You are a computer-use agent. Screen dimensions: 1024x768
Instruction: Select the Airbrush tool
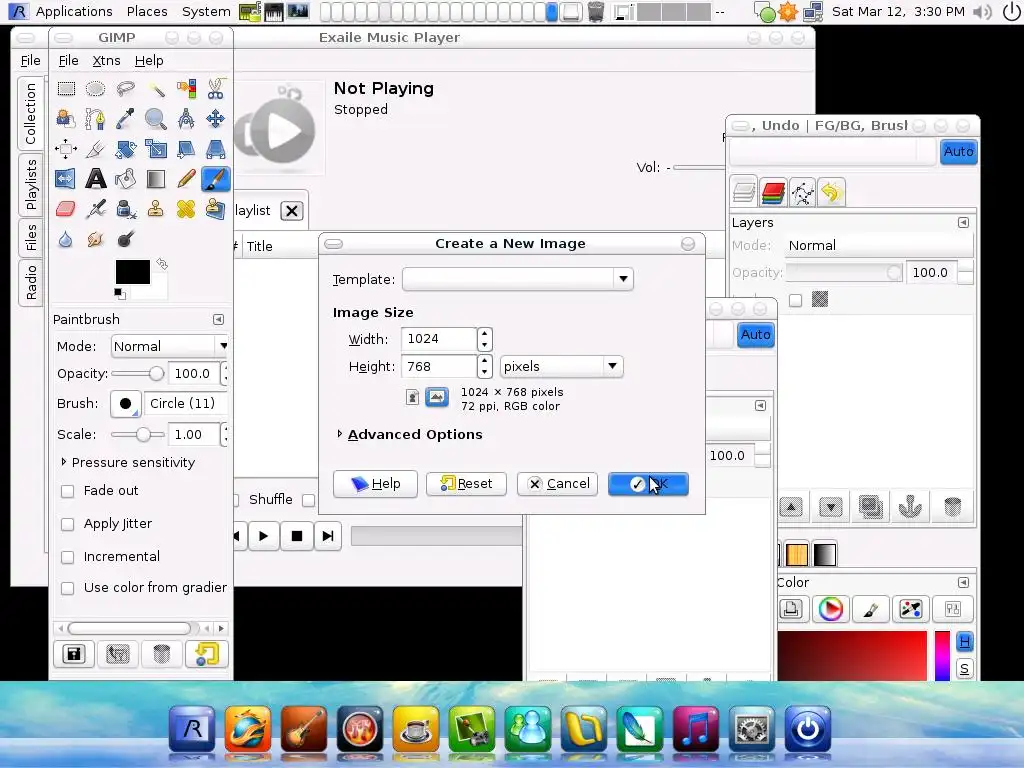pos(95,209)
